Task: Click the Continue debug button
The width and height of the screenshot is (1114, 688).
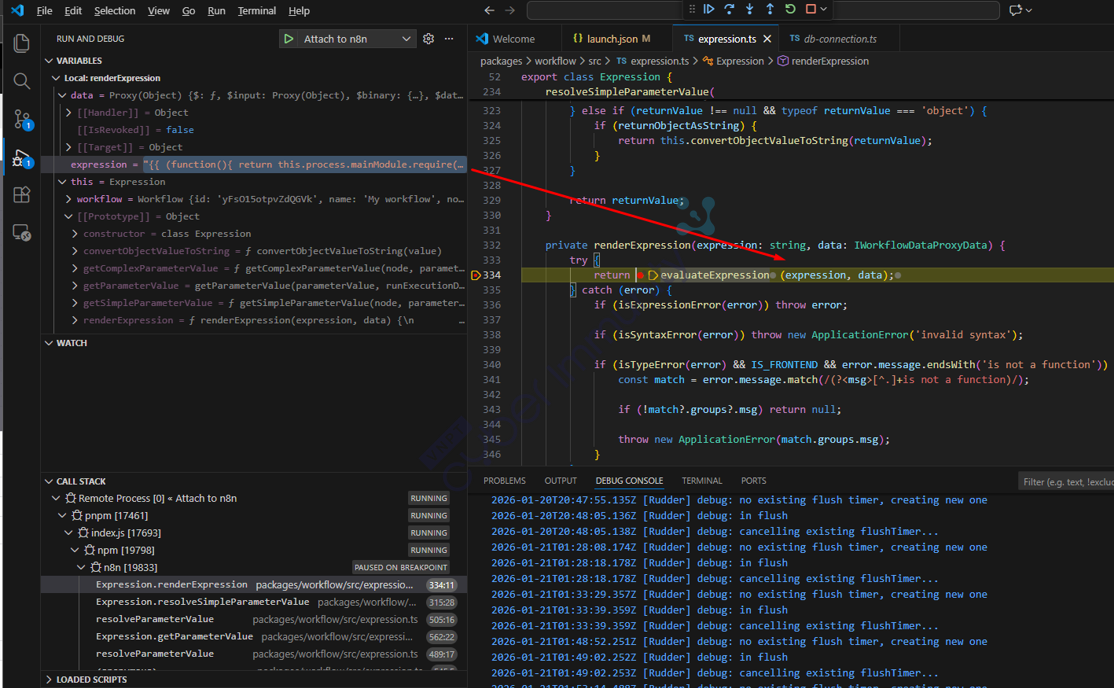Action: [709, 9]
